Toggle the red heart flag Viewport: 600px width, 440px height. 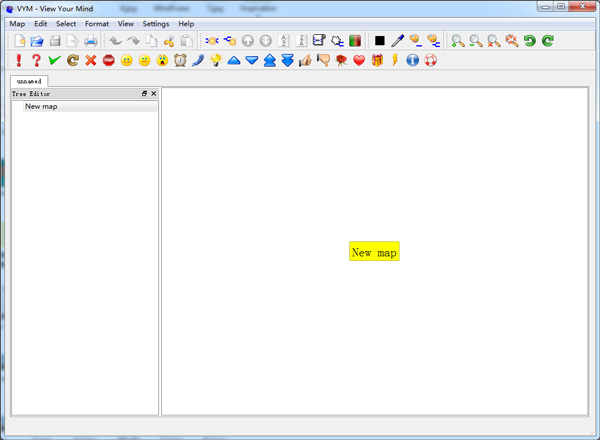pos(359,61)
